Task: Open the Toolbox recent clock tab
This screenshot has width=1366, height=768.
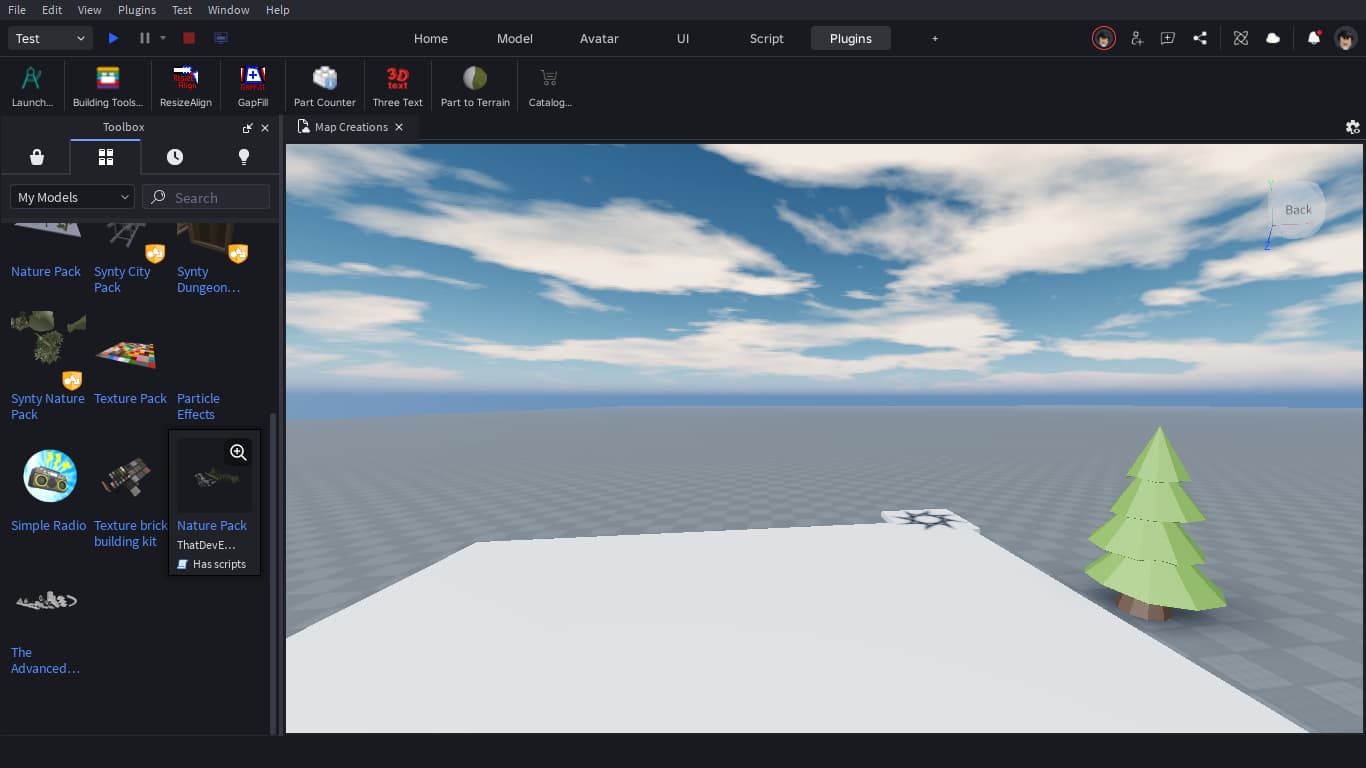Action: [175, 157]
